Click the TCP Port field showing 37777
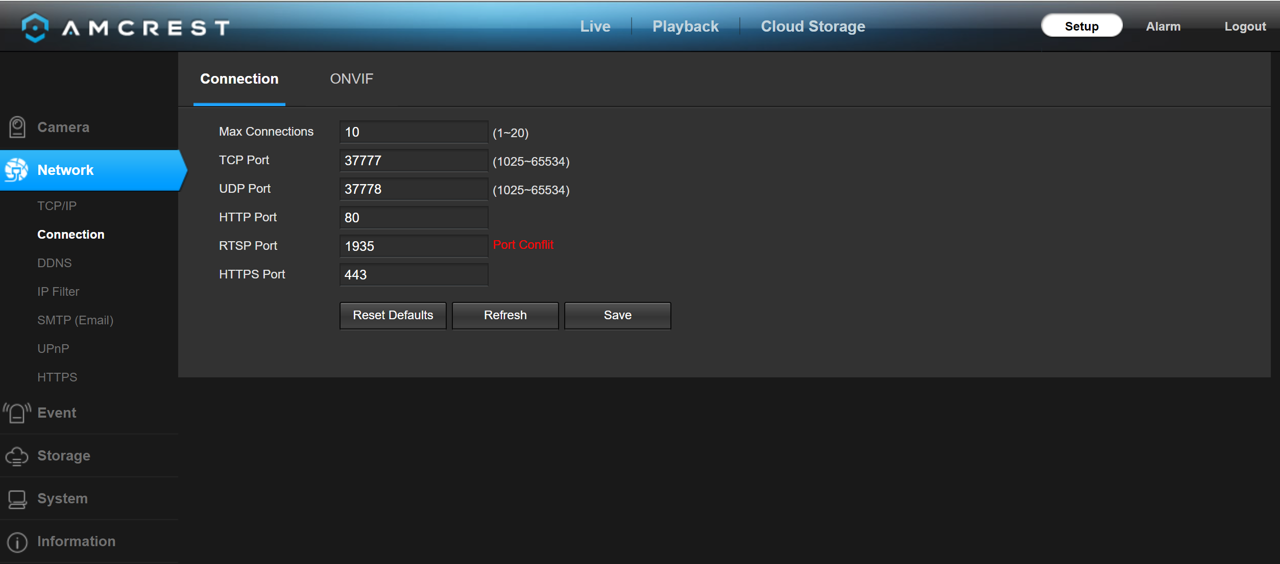The height and width of the screenshot is (564, 1280). coord(414,160)
